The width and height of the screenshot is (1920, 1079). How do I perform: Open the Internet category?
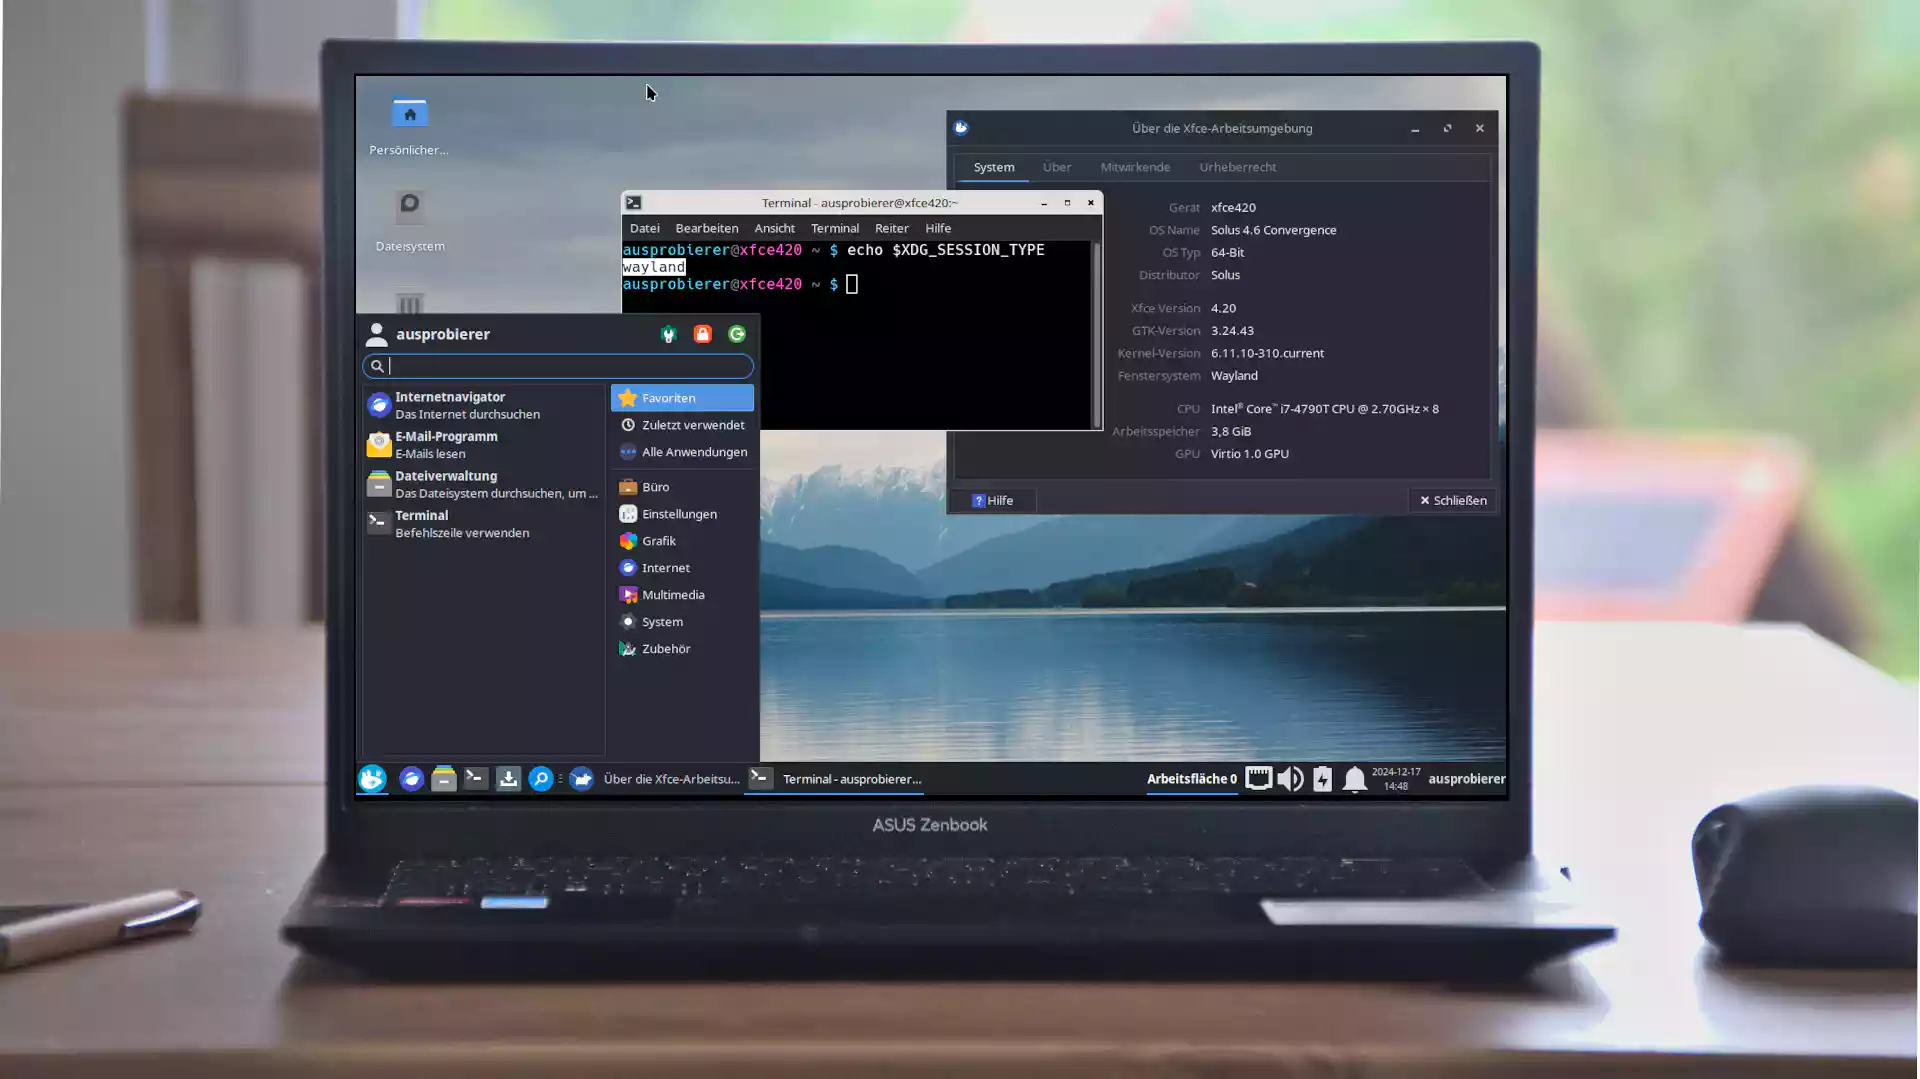(x=682, y=568)
